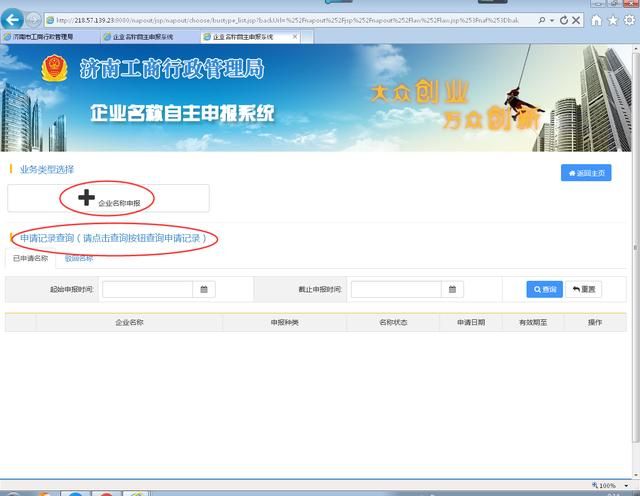Screen dimensions: 640x496
Task: Open calendar picker for 截止申报时间
Action: pyautogui.click(x=452, y=289)
